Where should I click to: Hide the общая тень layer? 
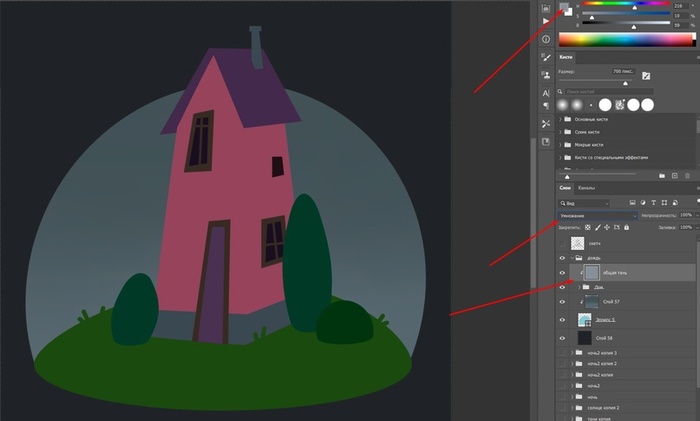[562, 273]
